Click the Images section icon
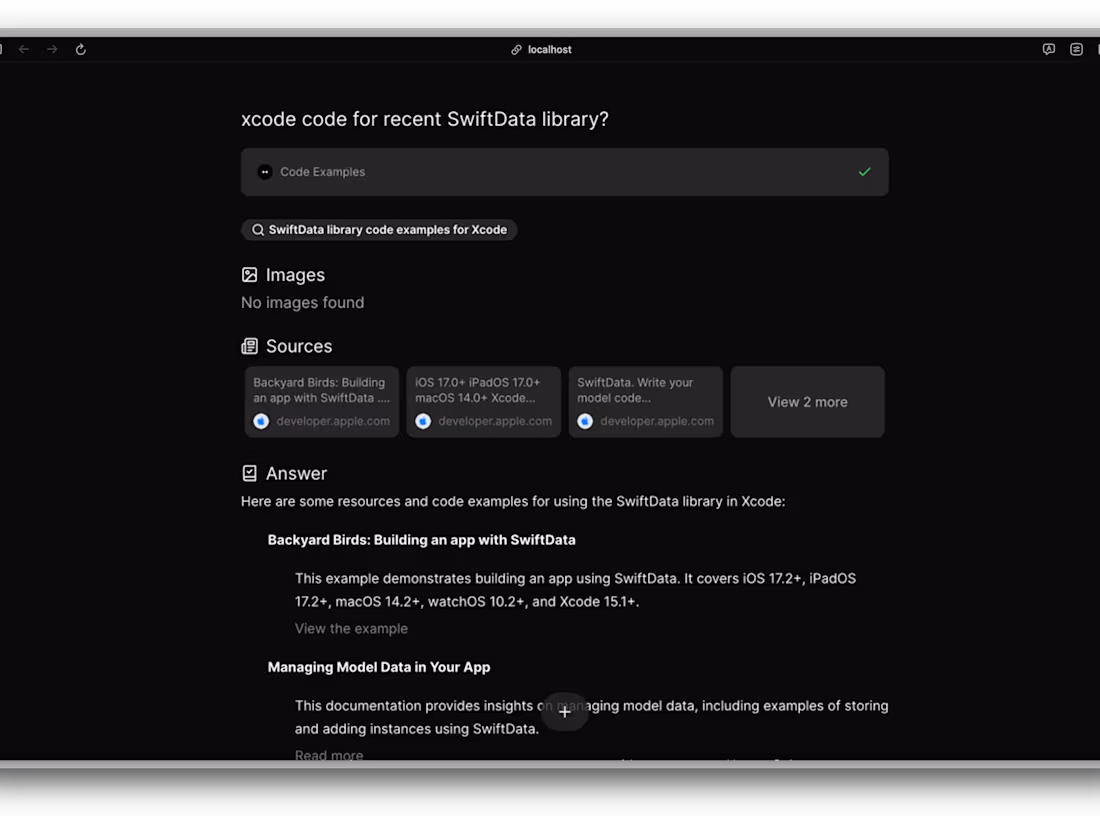The image size is (1100, 825). click(248, 274)
